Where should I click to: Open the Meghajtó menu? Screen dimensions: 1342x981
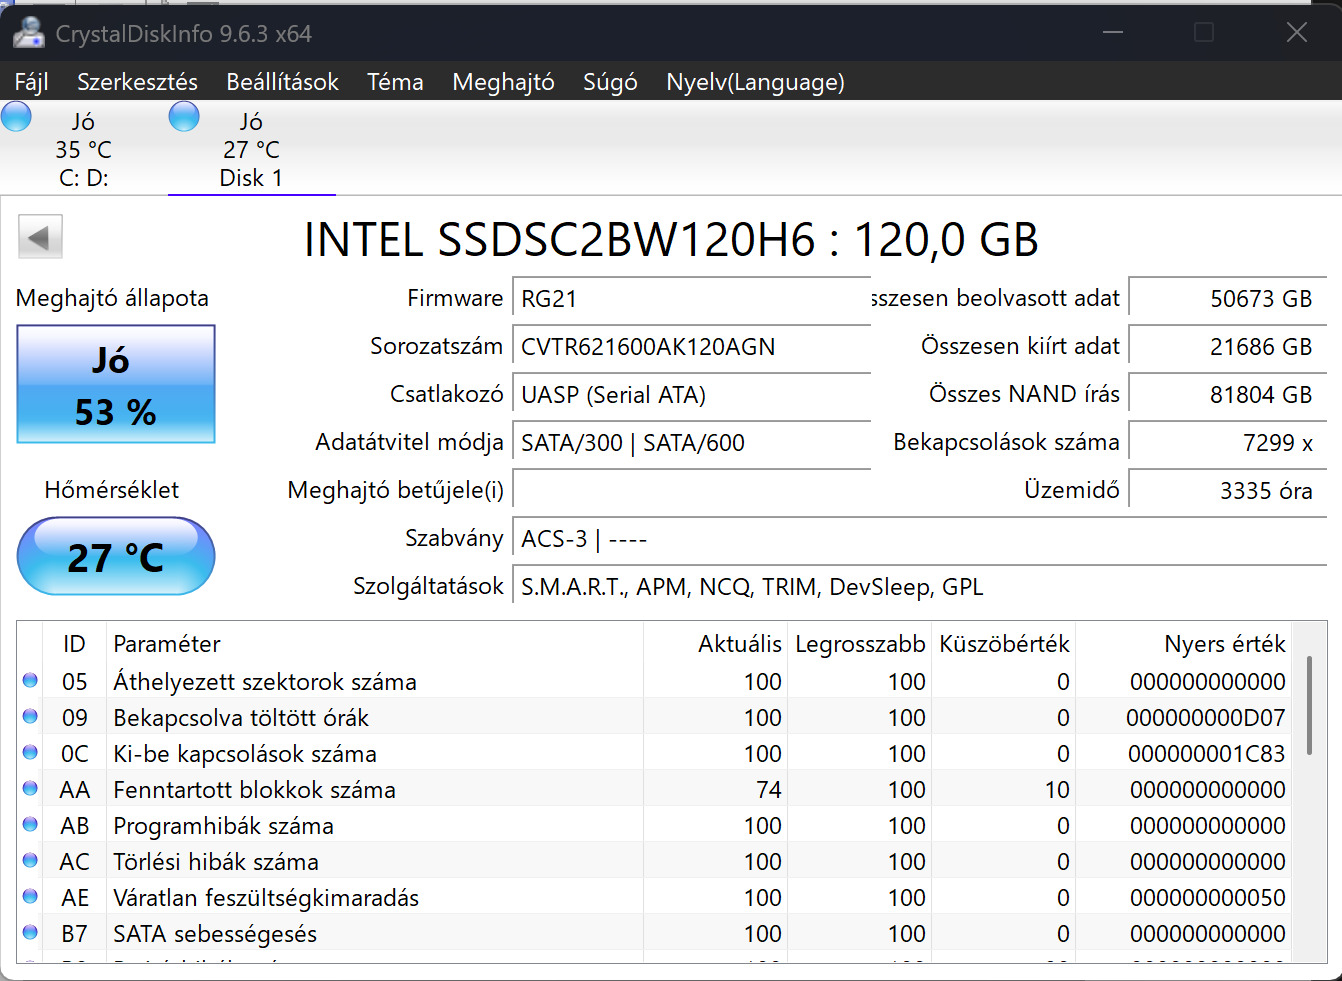503,82
